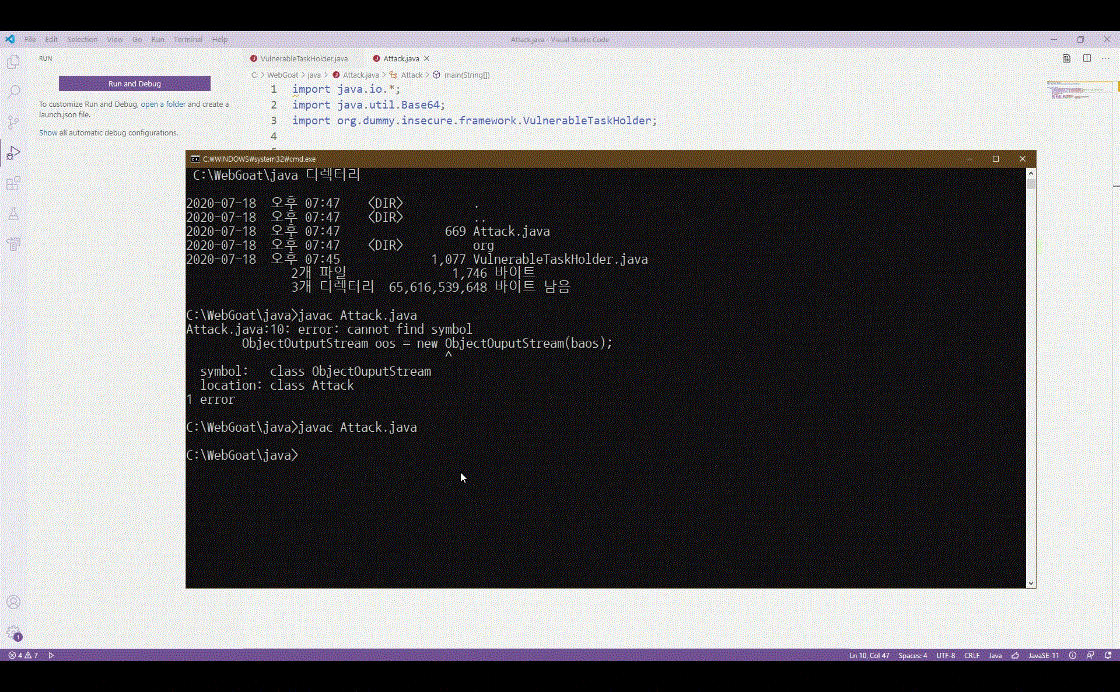Open the editor more actions ellipsis

point(1106,59)
